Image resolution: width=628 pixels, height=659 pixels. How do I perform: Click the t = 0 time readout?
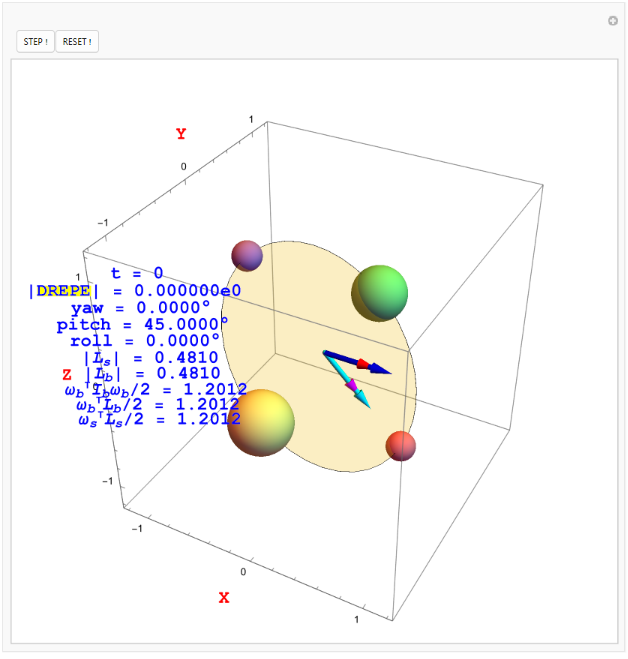136,273
